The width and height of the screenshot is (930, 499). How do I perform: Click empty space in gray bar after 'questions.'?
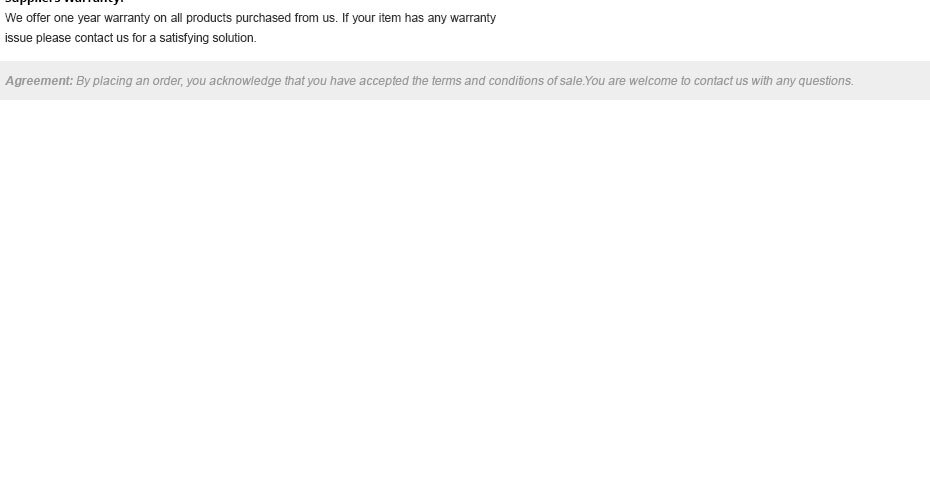click(x=891, y=81)
